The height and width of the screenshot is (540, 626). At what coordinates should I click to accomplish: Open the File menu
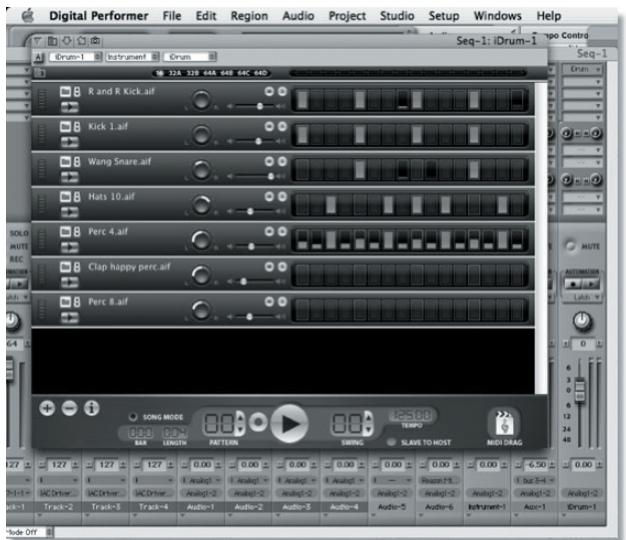172,16
